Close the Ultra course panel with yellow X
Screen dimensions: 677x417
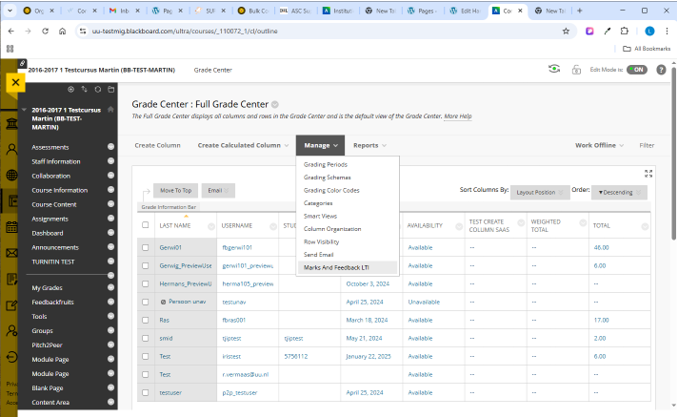(16, 82)
